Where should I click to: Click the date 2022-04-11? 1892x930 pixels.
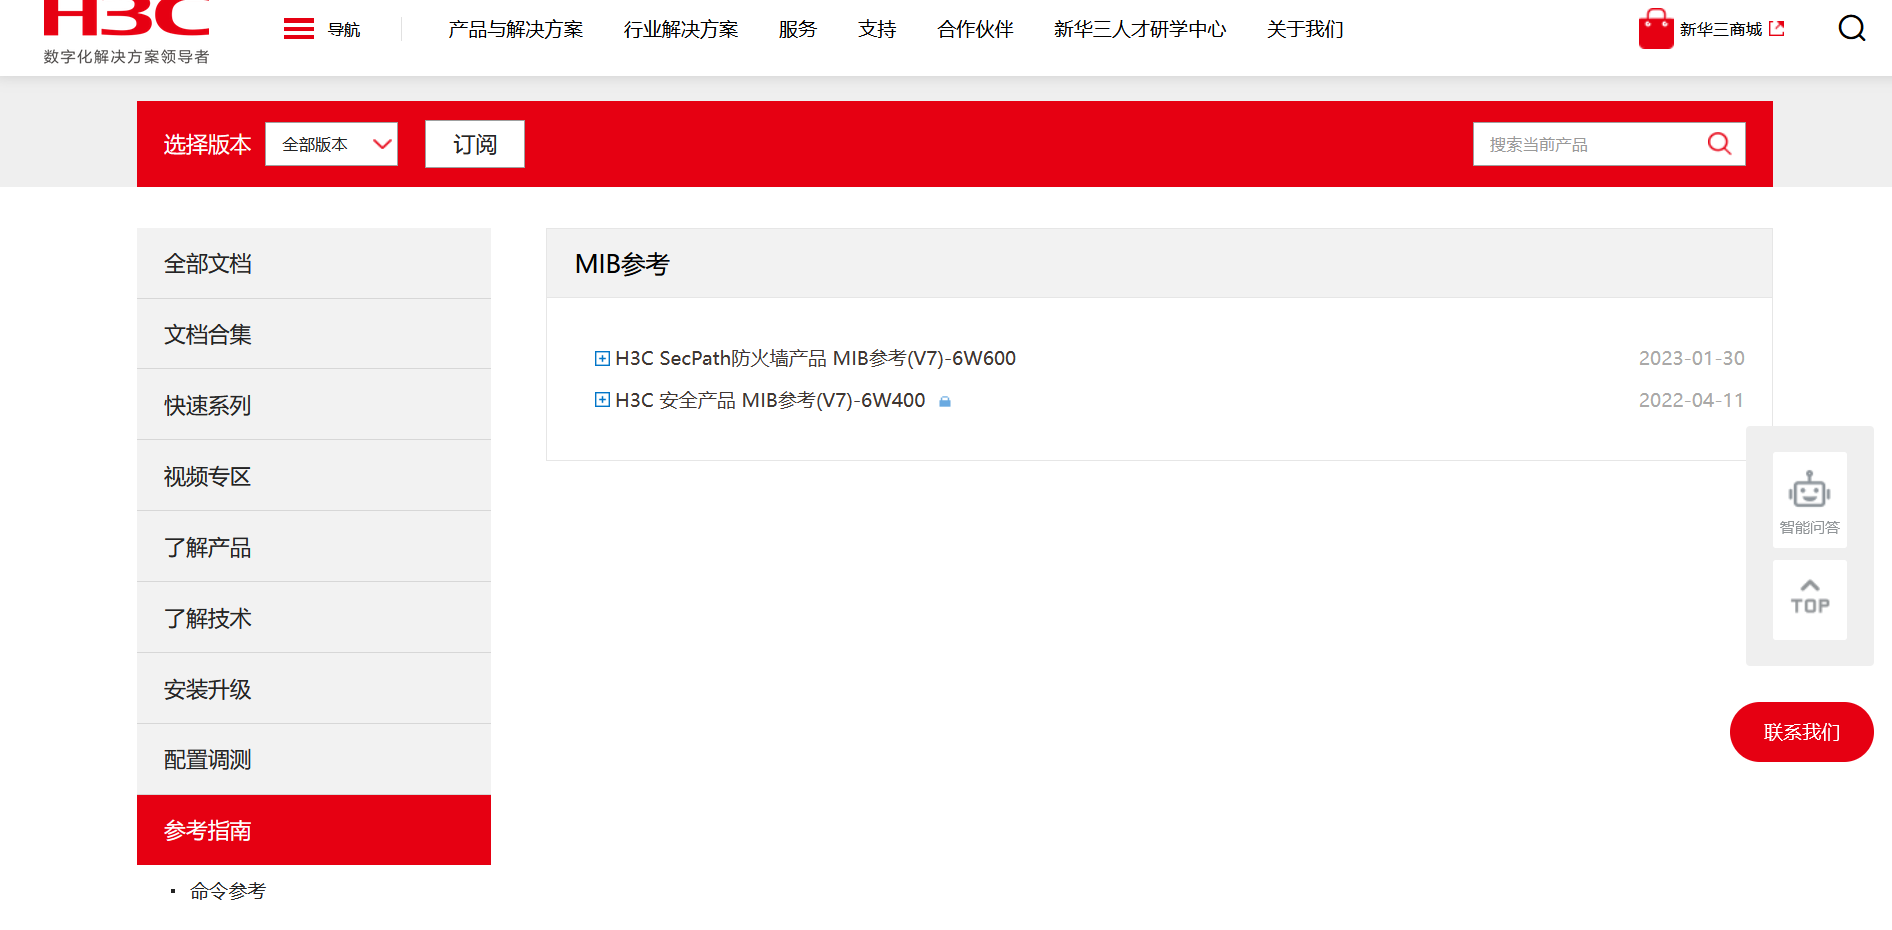(x=1691, y=400)
